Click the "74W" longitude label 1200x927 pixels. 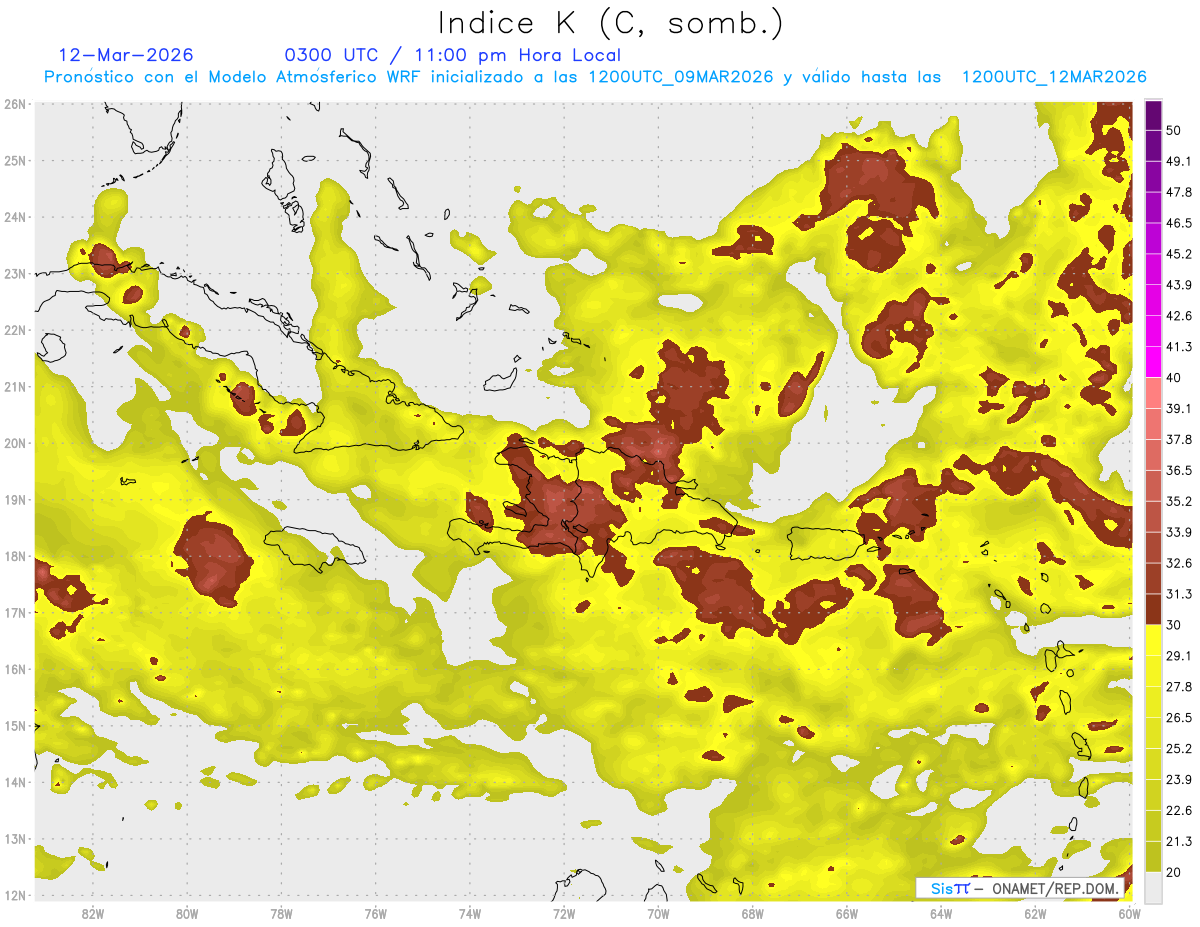tap(470, 913)
